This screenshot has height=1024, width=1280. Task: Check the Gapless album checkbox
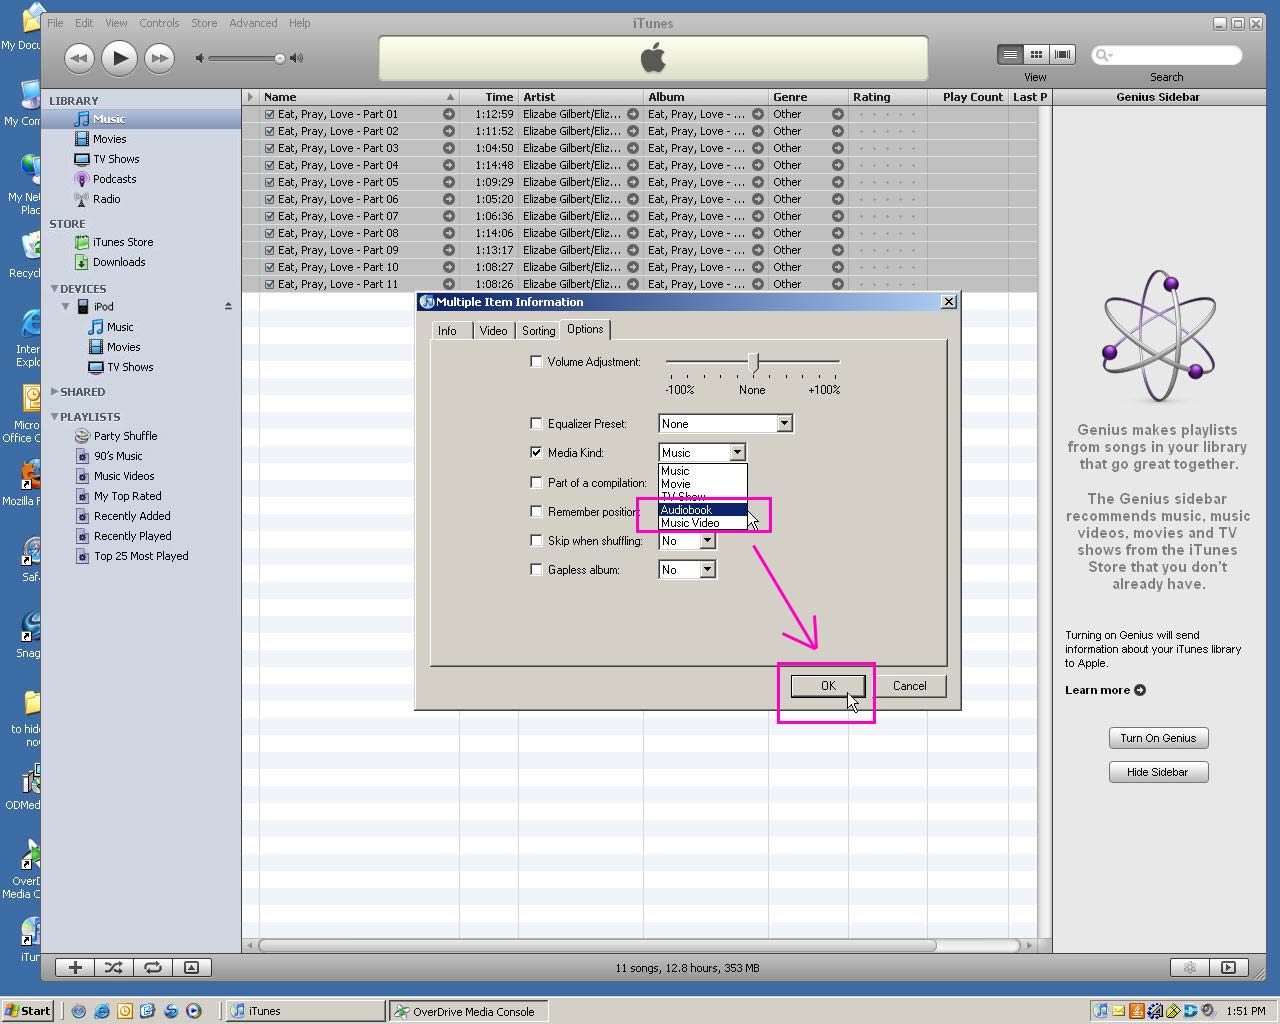[x=536, y=569]
